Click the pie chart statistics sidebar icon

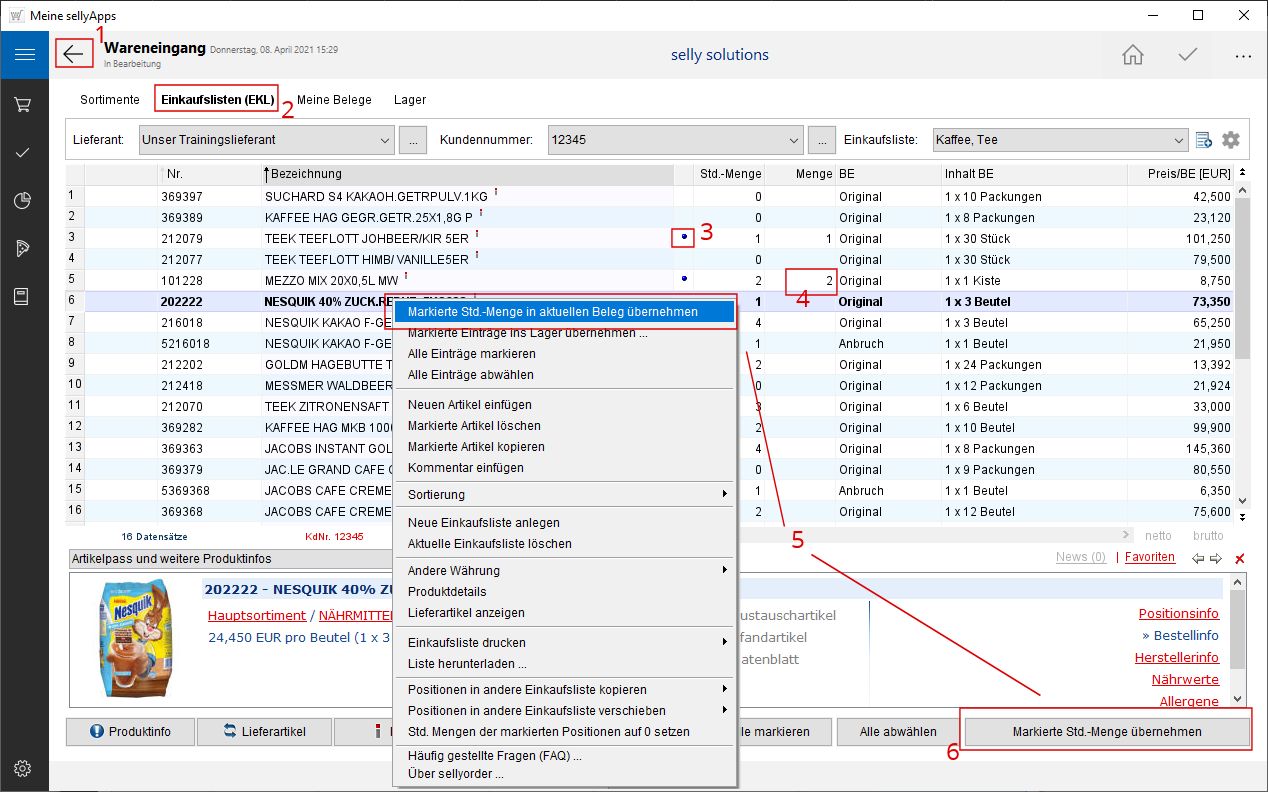point(24,200)
